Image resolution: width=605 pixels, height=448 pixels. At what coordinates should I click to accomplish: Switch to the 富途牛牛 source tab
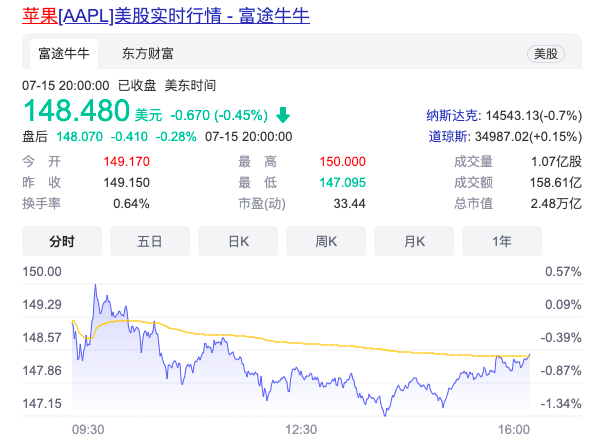64,54
